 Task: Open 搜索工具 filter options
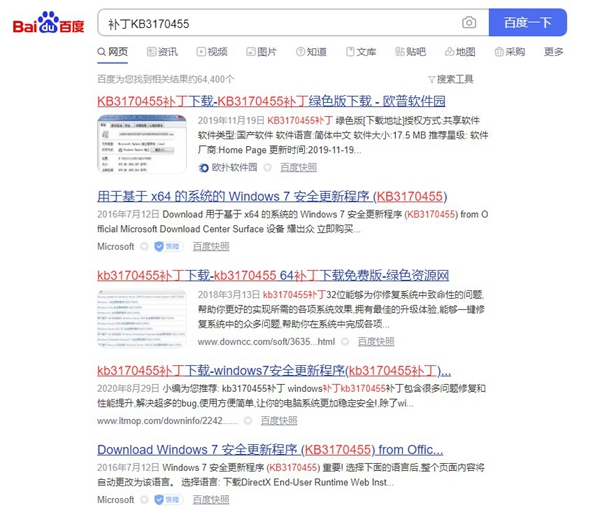click(x=451, y=79)
